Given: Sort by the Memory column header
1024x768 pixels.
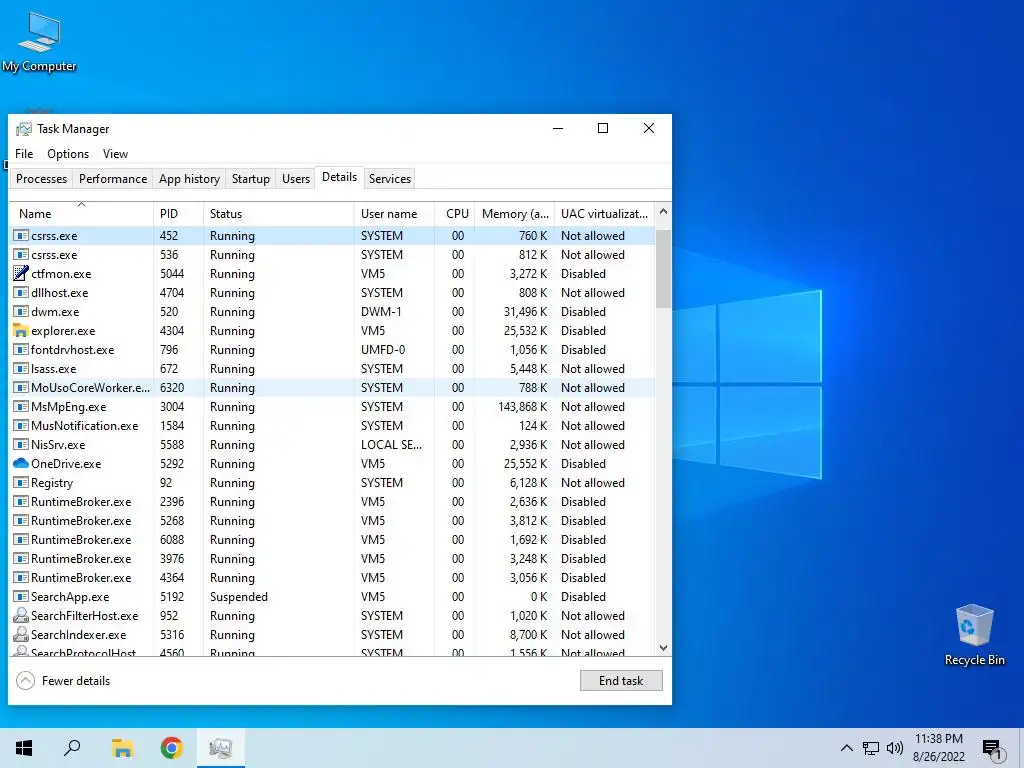Looking at the screenshot, I should pos(515,214).
